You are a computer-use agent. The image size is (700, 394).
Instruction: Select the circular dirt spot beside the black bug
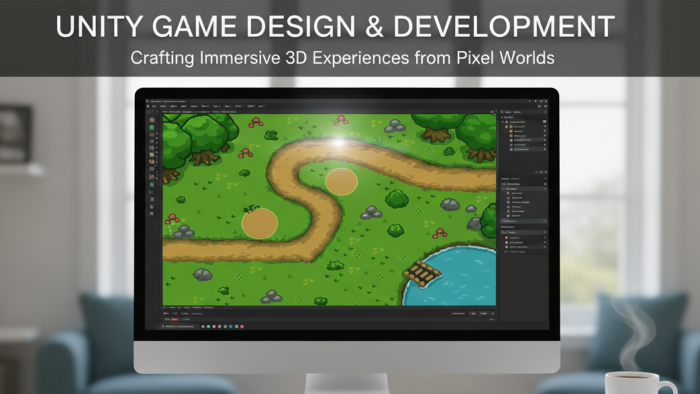259,223
